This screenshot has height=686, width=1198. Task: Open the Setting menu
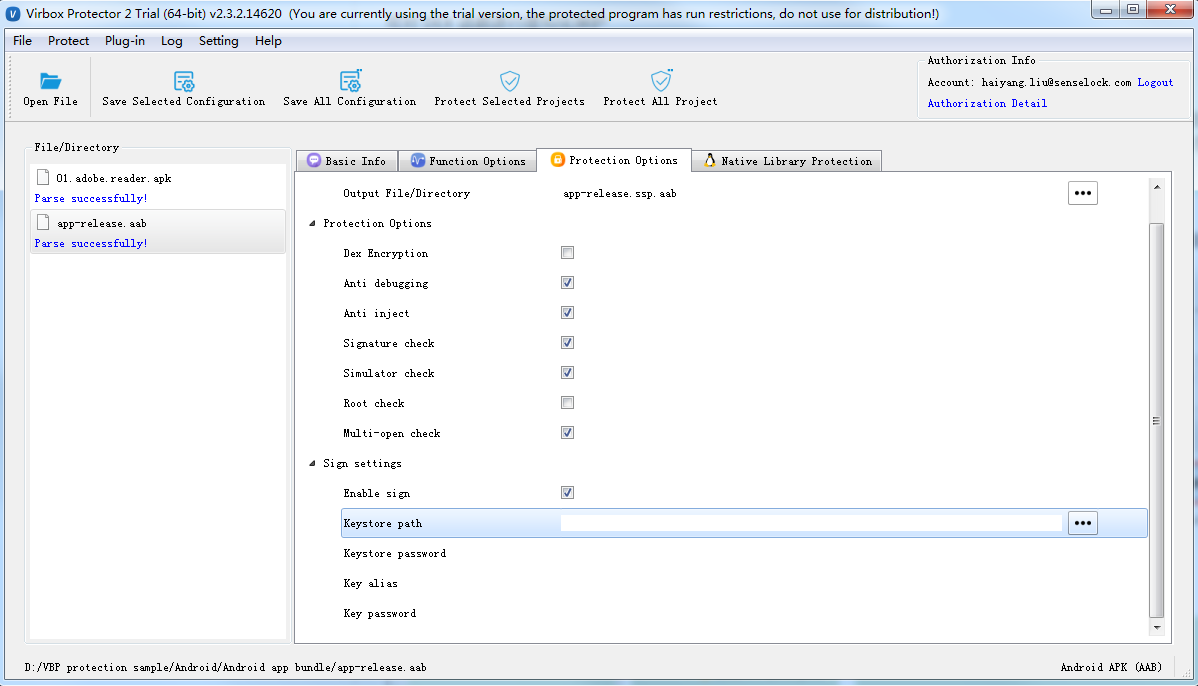[219, 40]
